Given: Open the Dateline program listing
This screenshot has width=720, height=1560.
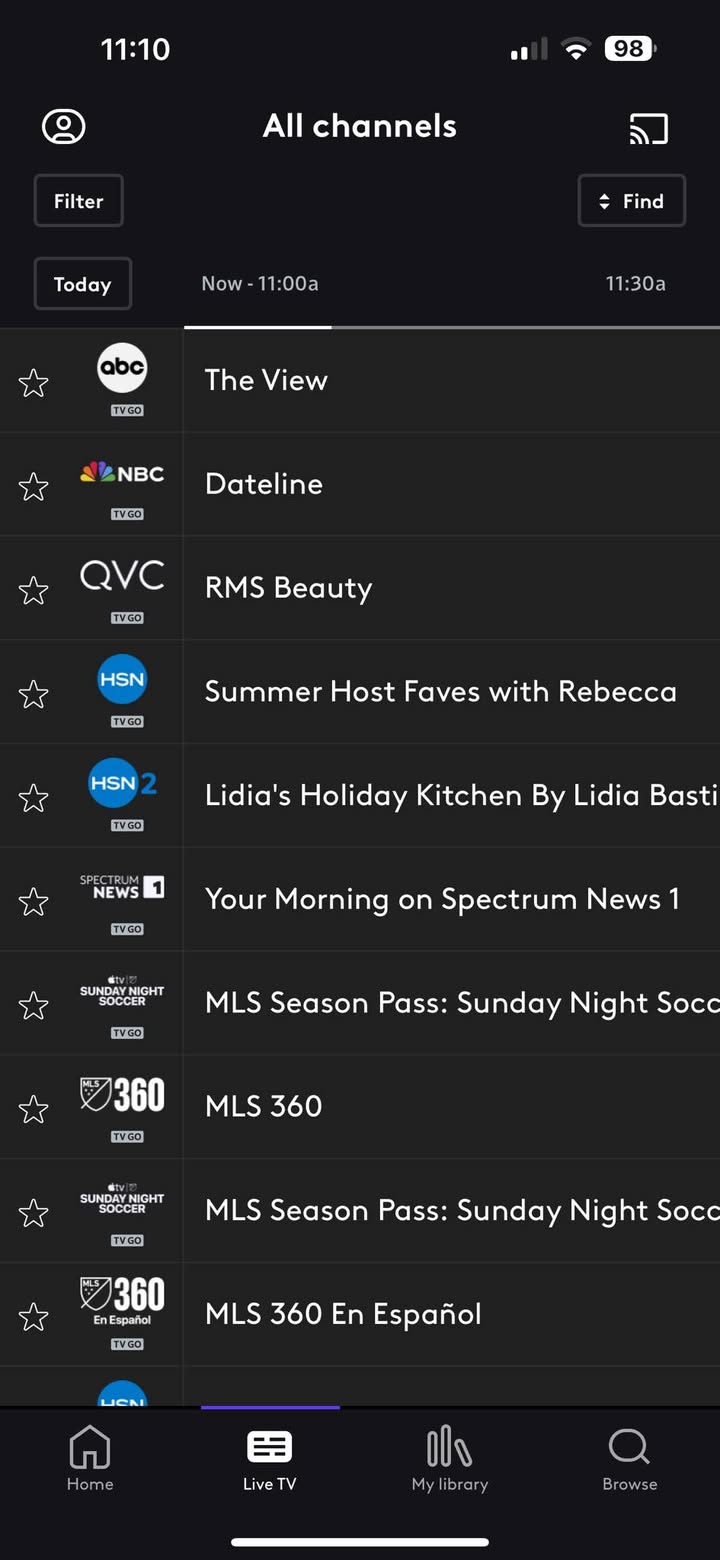Looking at the screenshot, I should (x=452, y=484).
